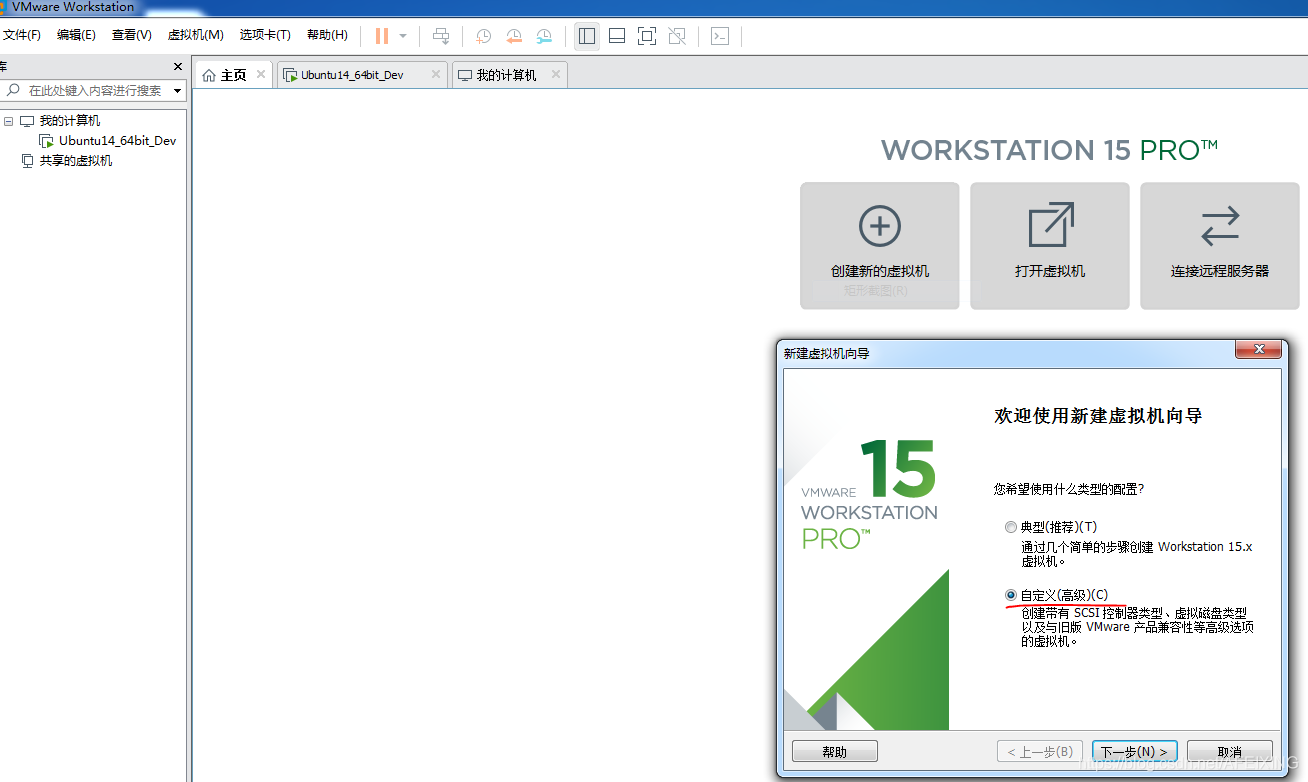Viewport: 1308px width, 782px height.
Task: Click the library search input field
Action: tap(93, 90)
